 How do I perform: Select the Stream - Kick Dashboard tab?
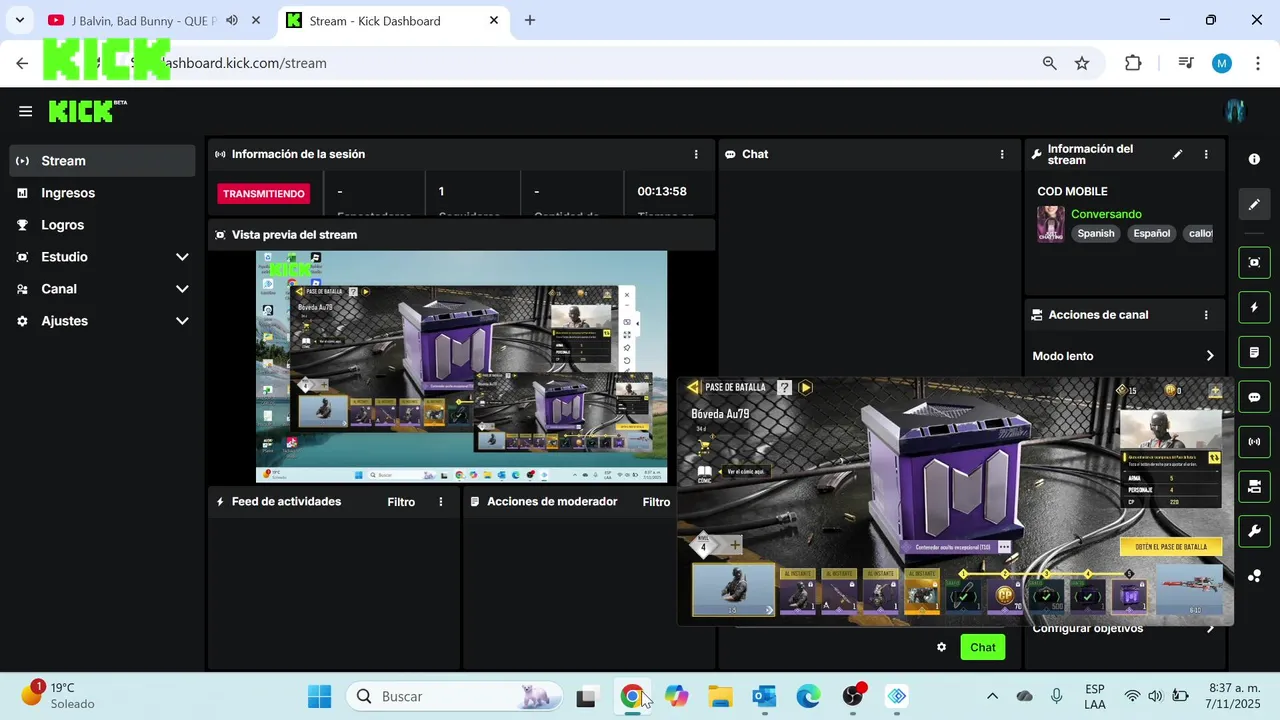pos(393,21)
